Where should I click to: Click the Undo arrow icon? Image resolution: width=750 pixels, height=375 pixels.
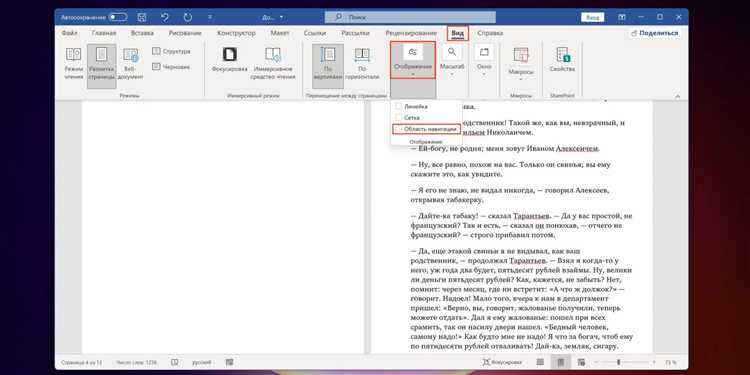(165, 17)
